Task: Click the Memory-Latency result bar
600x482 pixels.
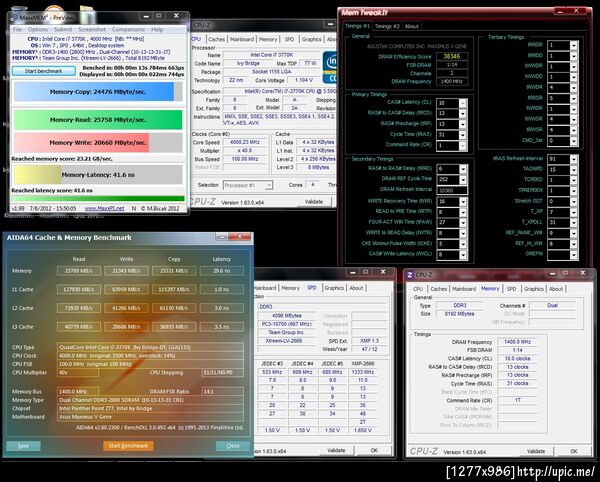Action: (98, 175)
